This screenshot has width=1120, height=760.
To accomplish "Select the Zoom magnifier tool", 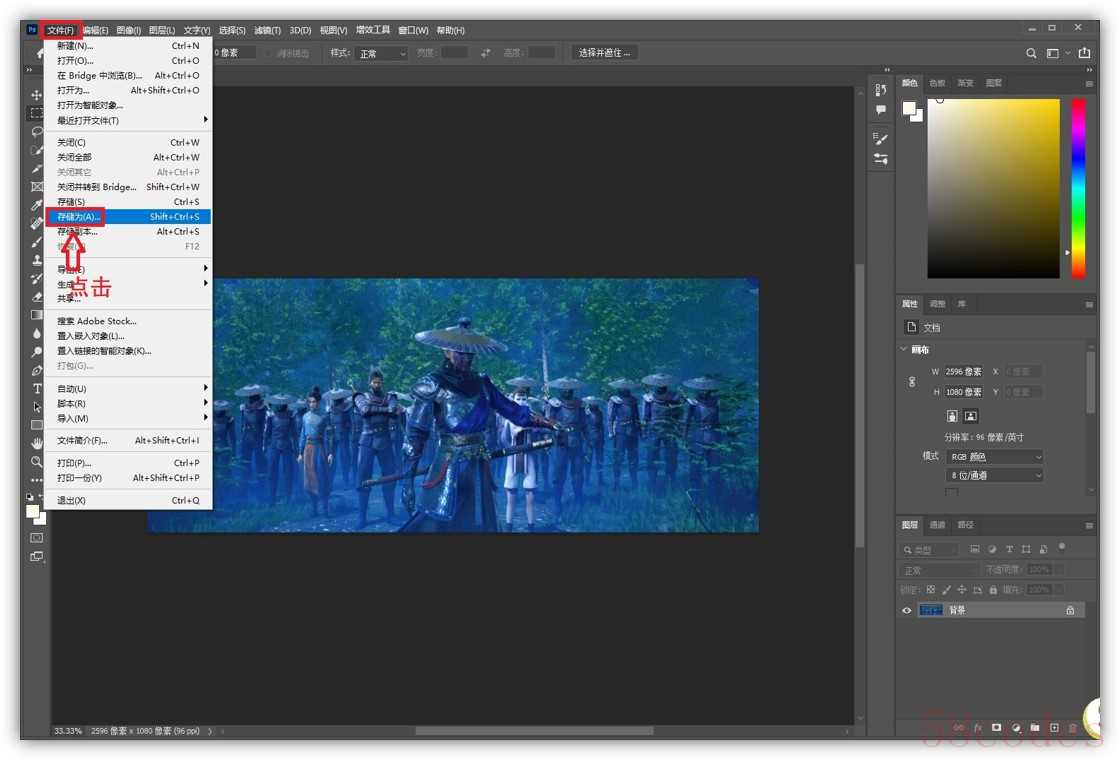I will [37, 462].
